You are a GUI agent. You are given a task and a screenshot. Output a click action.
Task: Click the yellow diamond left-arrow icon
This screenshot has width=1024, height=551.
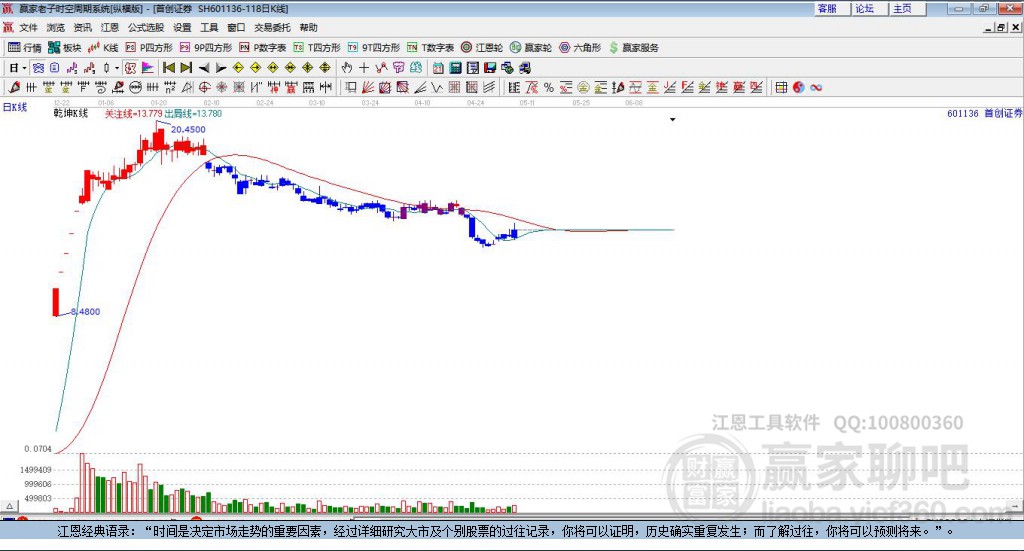(238, 68)
